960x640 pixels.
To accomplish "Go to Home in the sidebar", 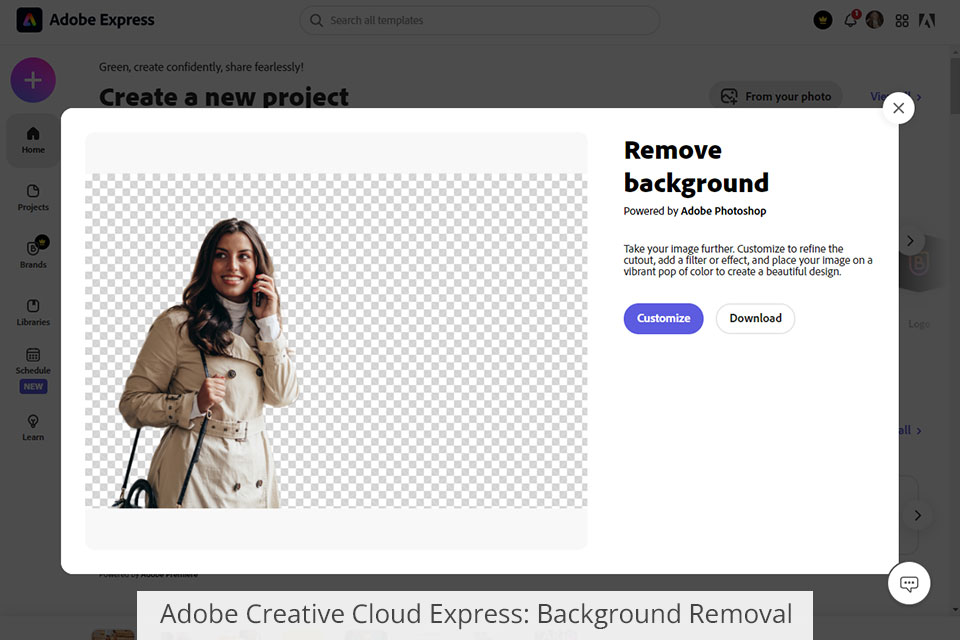I will (x=33, y=140).
